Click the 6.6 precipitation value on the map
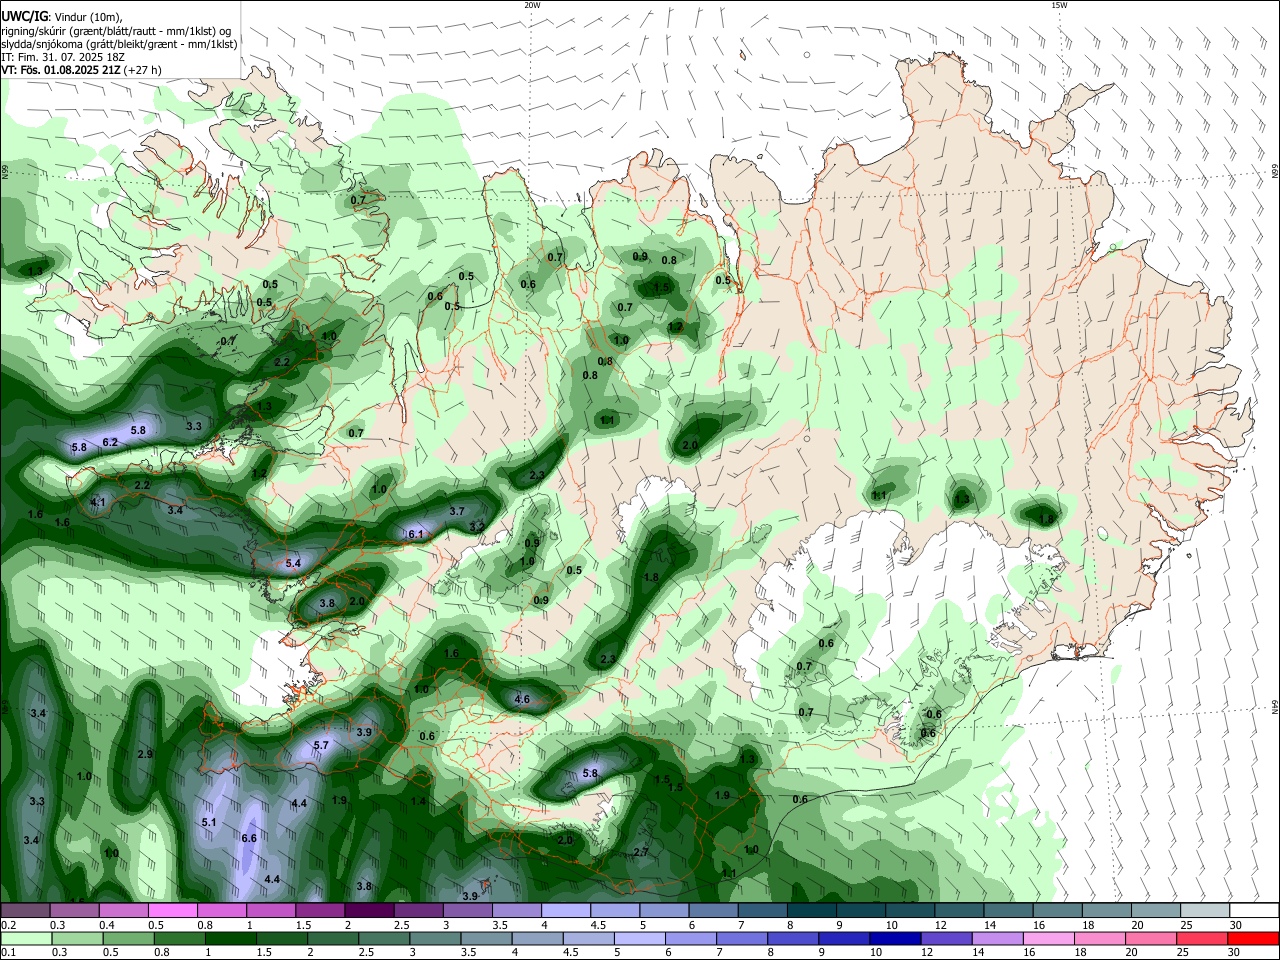 [249, 838]
